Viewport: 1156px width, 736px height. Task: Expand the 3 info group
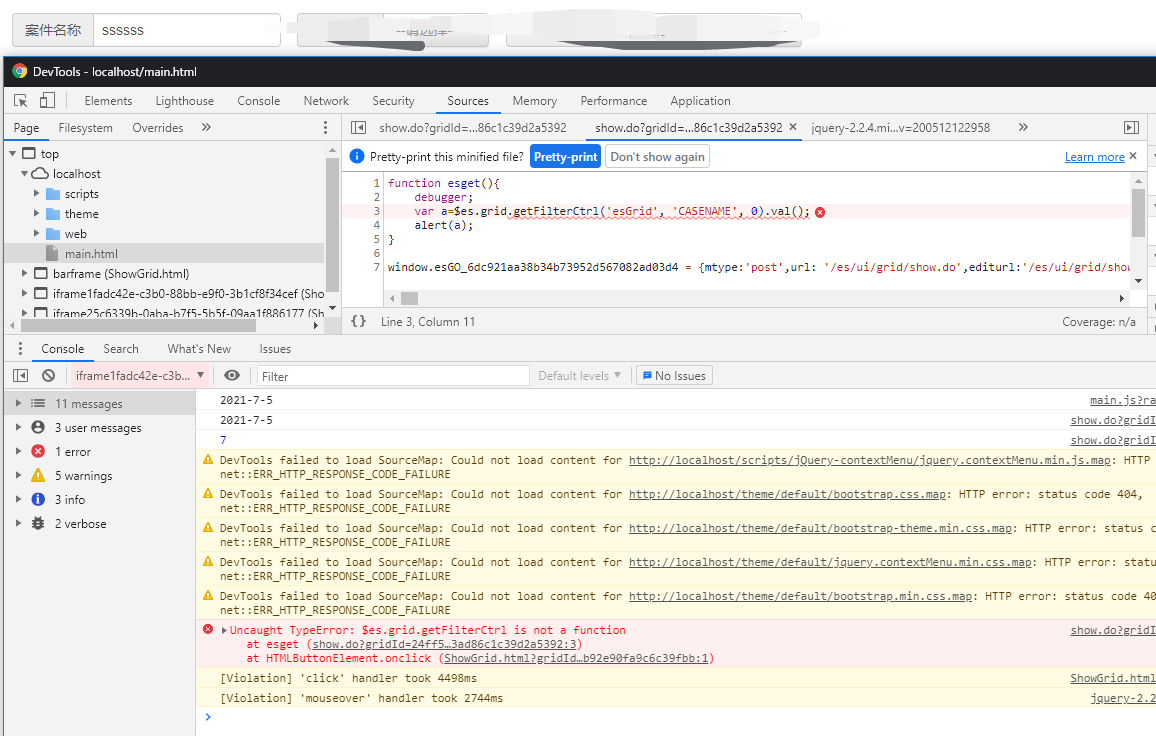18,499
